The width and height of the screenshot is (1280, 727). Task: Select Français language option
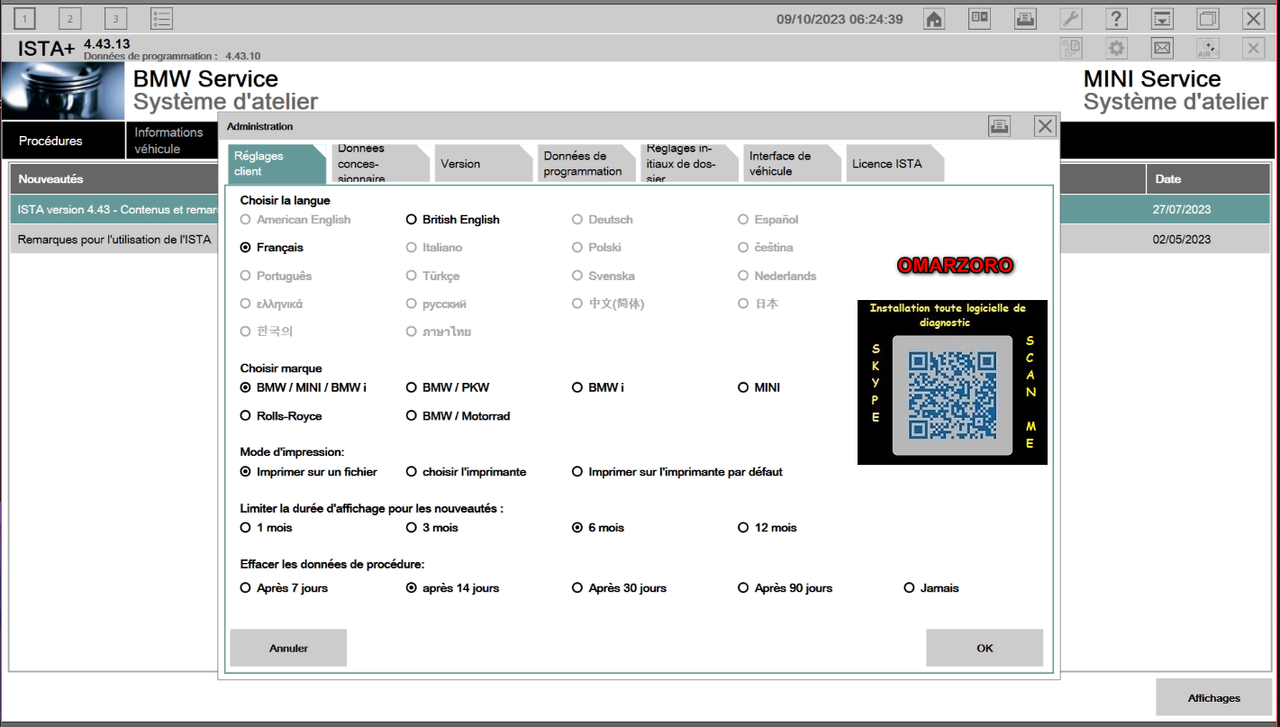[x=271, y=247]
